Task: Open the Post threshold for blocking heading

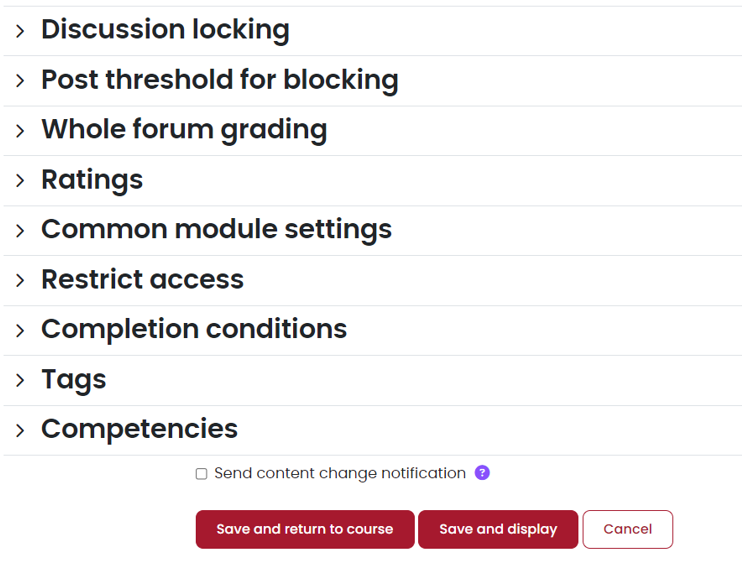Action: click(219, 80)
